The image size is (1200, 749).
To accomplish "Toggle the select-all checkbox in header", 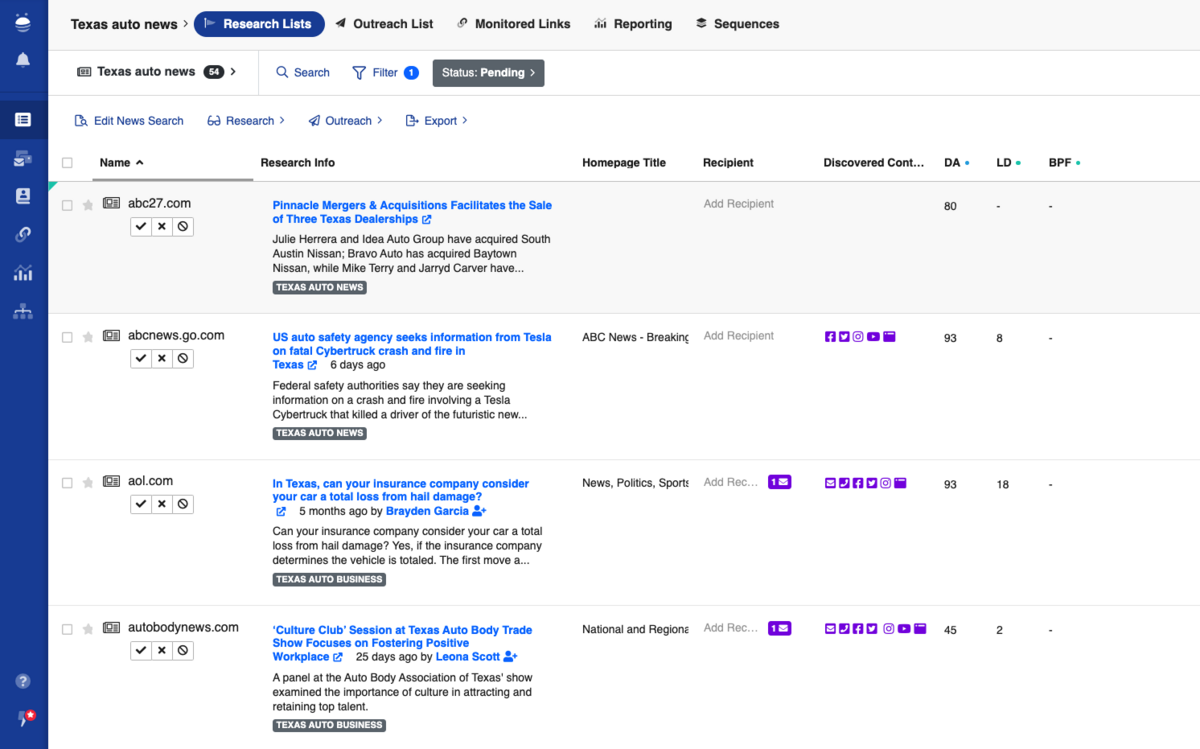I will (67, 163).
